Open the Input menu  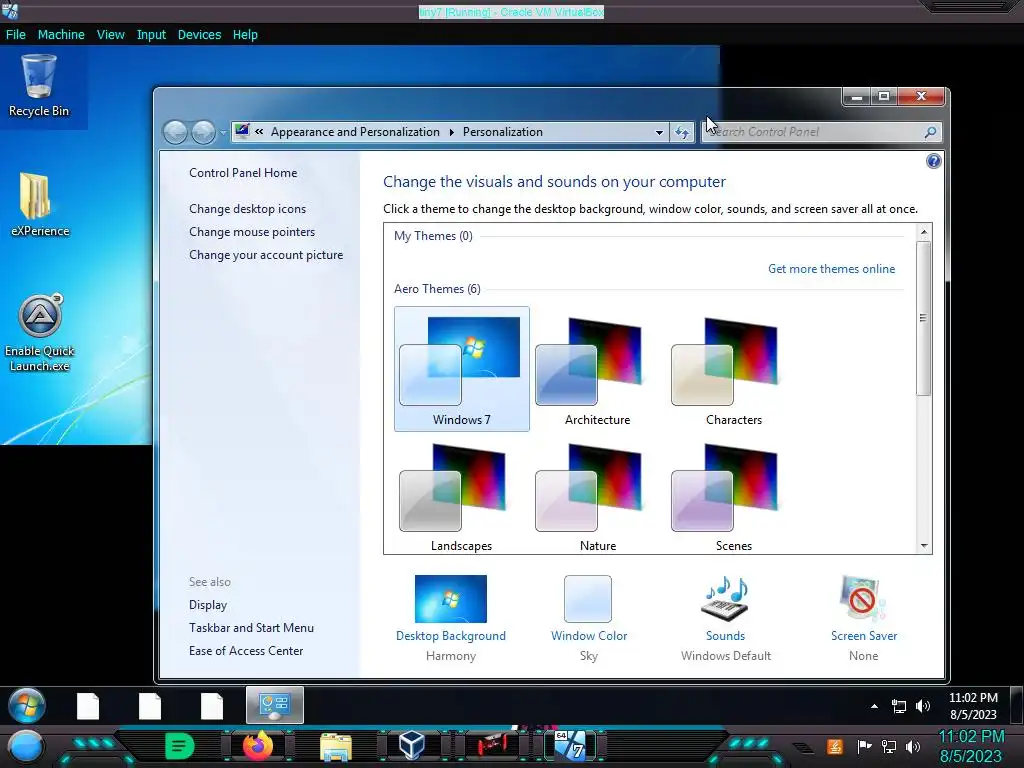[x=151, y=35]
